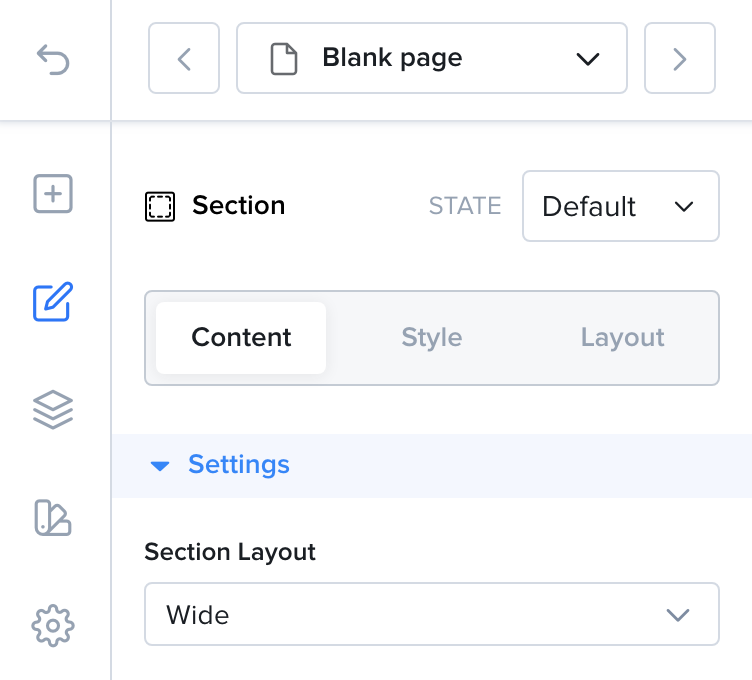Click the Settings header label
The height and width of the screenshot is (680, 752).
tap(239, 464)
